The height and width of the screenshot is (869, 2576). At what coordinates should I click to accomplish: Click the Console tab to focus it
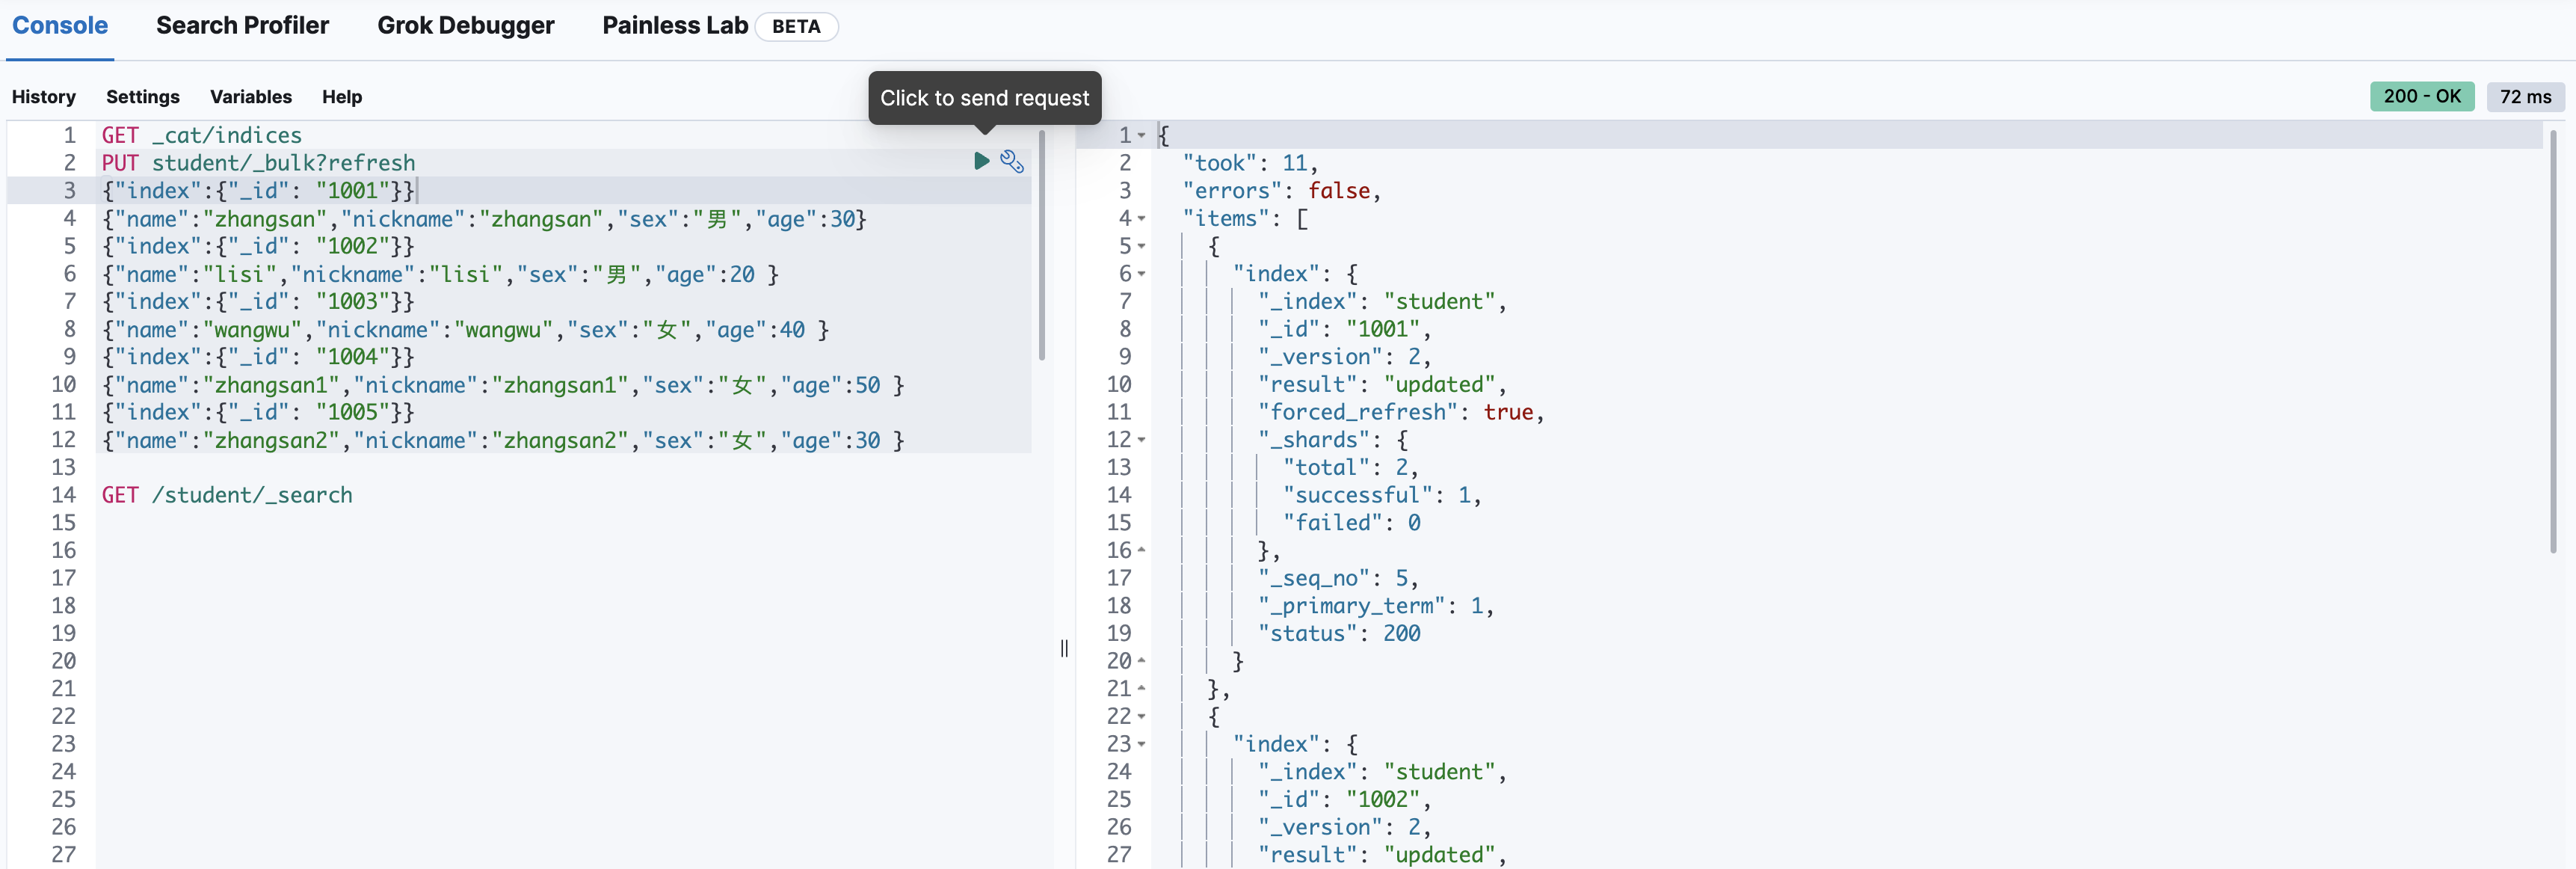click(x=61, y=25)
